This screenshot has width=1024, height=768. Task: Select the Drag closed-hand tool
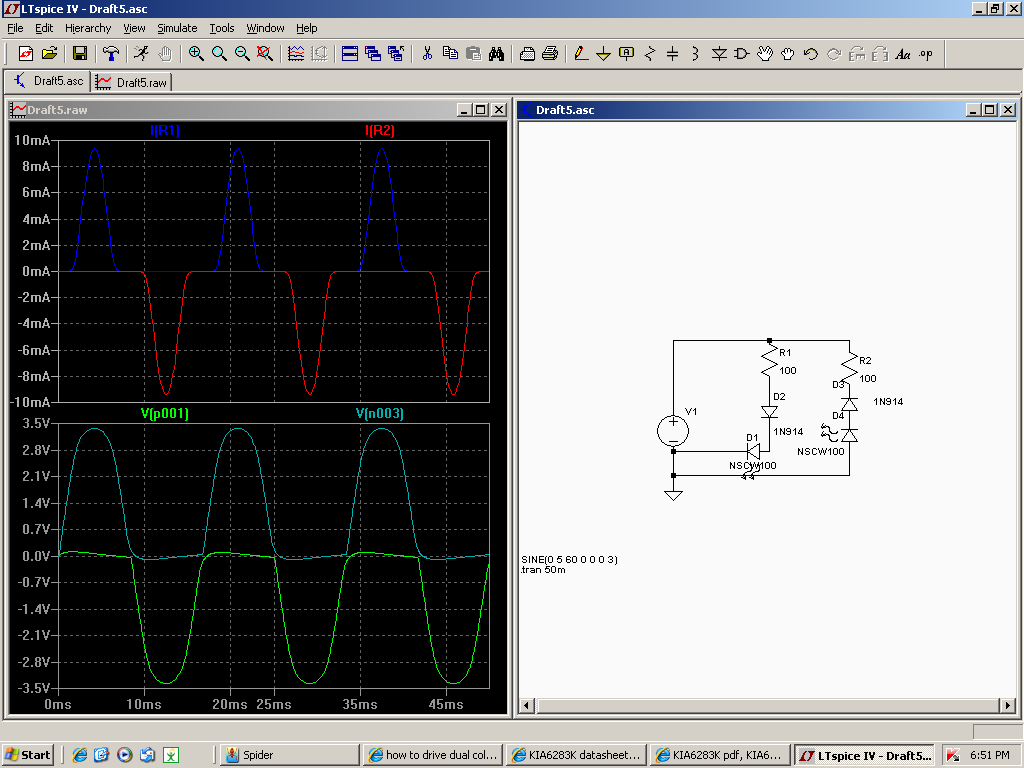tap(788, 54)
